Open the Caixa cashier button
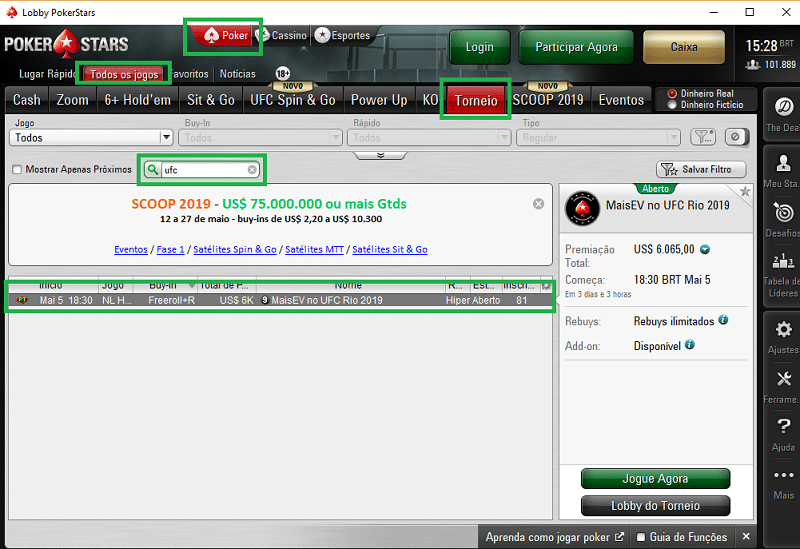This screenshot has width=800, height=549. [x=684, y=47]
